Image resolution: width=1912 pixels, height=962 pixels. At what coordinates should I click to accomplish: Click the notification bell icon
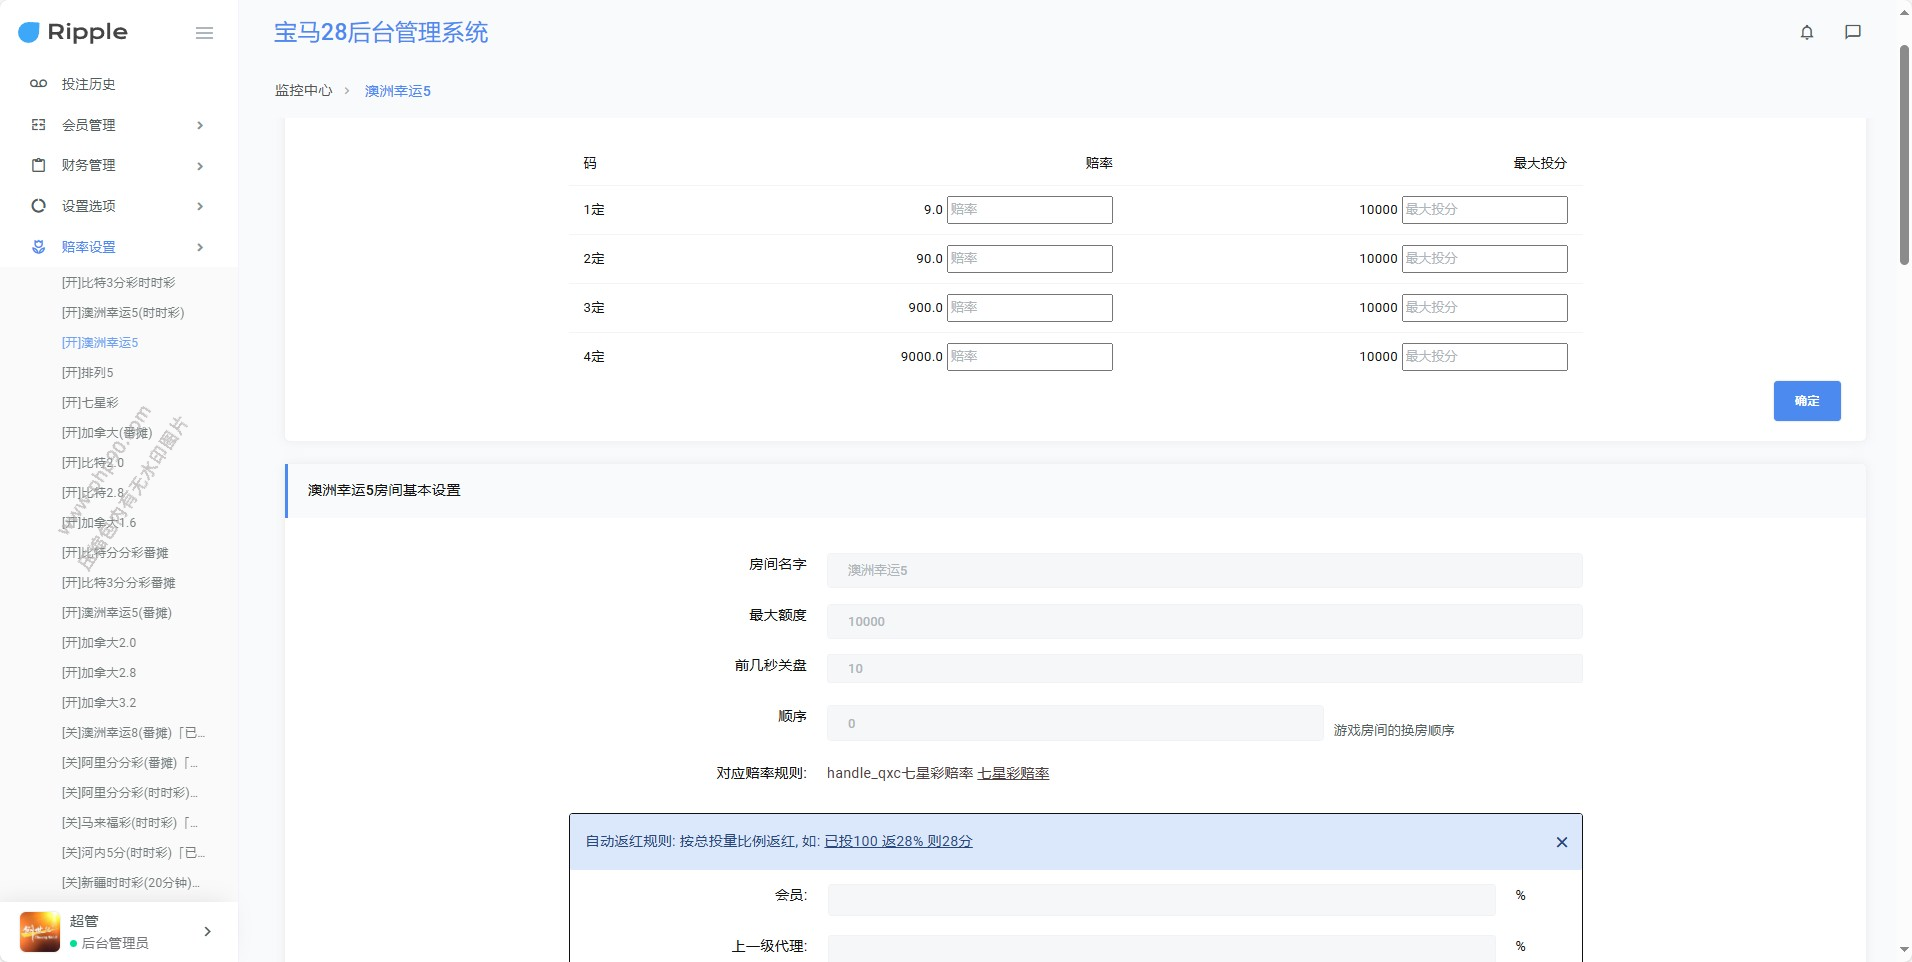[1806, 32]
